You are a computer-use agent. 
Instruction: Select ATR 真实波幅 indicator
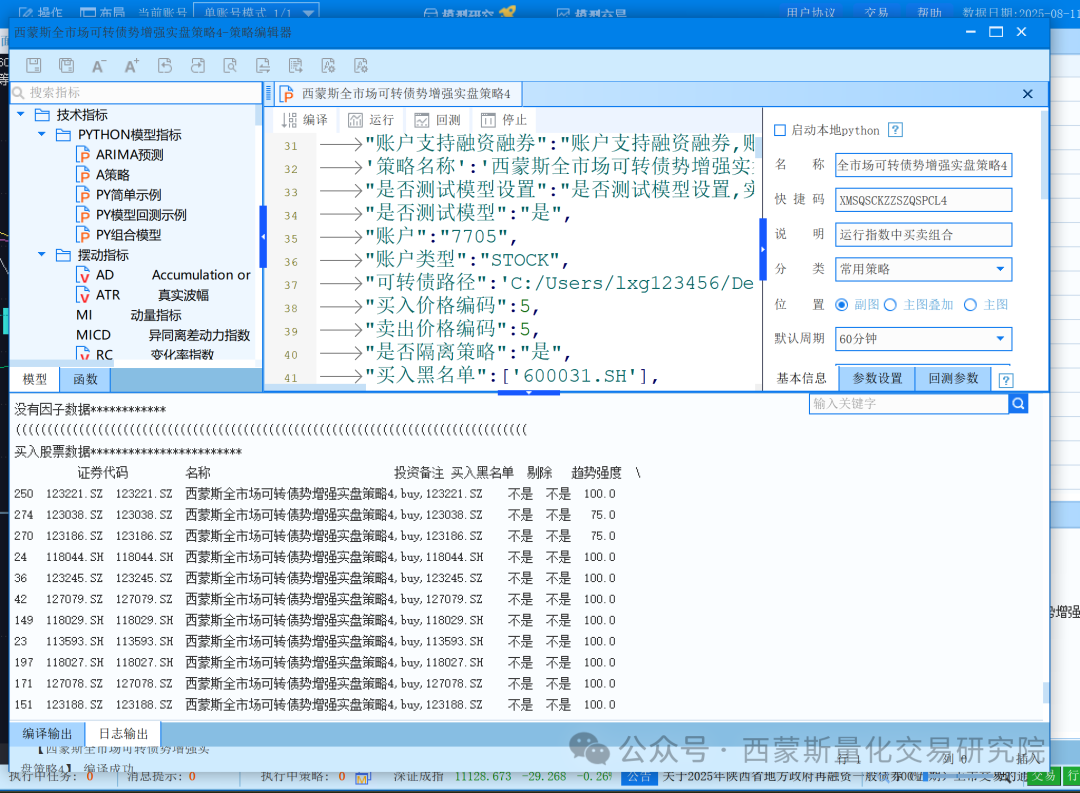[143, 295]
